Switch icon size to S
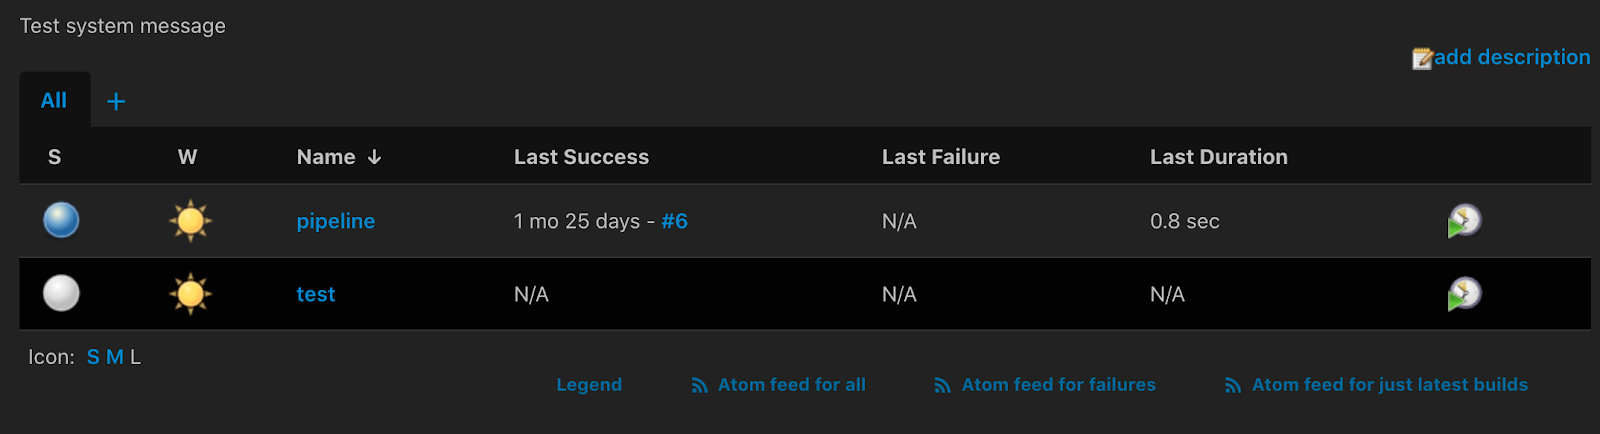Viewport: 1600px width, 434px height. click(93, 357)
